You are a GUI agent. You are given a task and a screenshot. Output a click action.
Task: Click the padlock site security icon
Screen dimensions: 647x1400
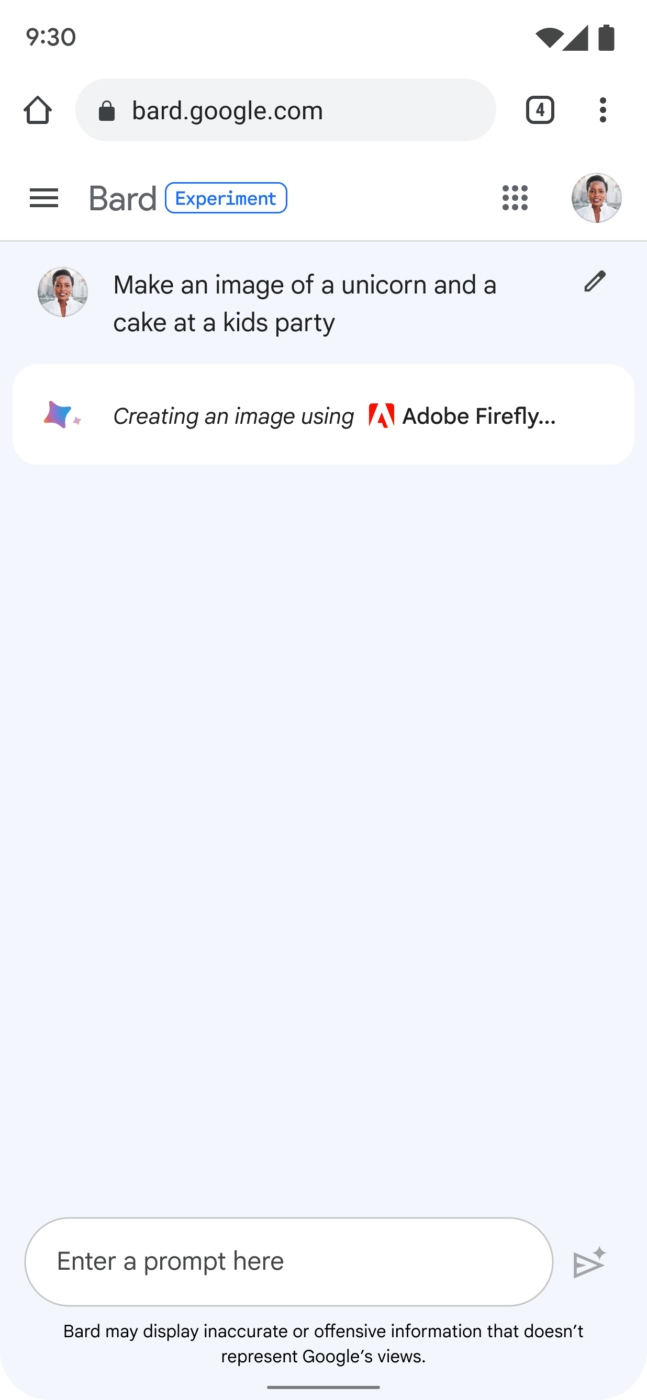point(106,110)
